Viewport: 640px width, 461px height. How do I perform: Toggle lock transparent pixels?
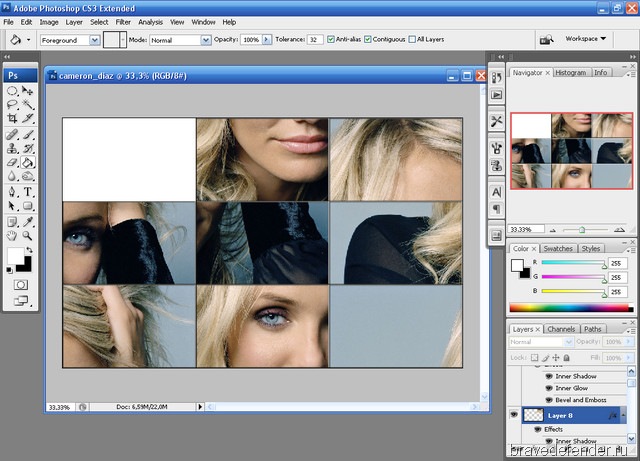click(x=534, y=358)
